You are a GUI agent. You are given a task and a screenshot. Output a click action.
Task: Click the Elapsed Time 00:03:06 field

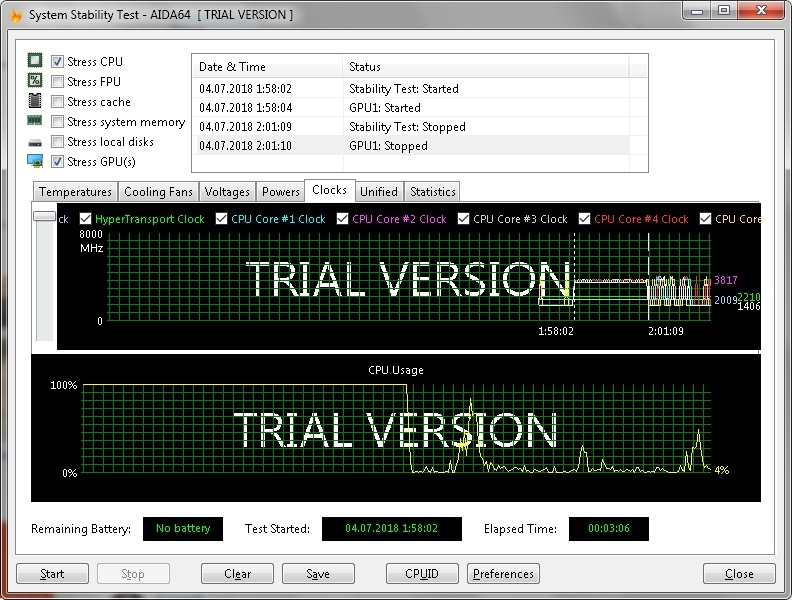[x=609, y=528]
